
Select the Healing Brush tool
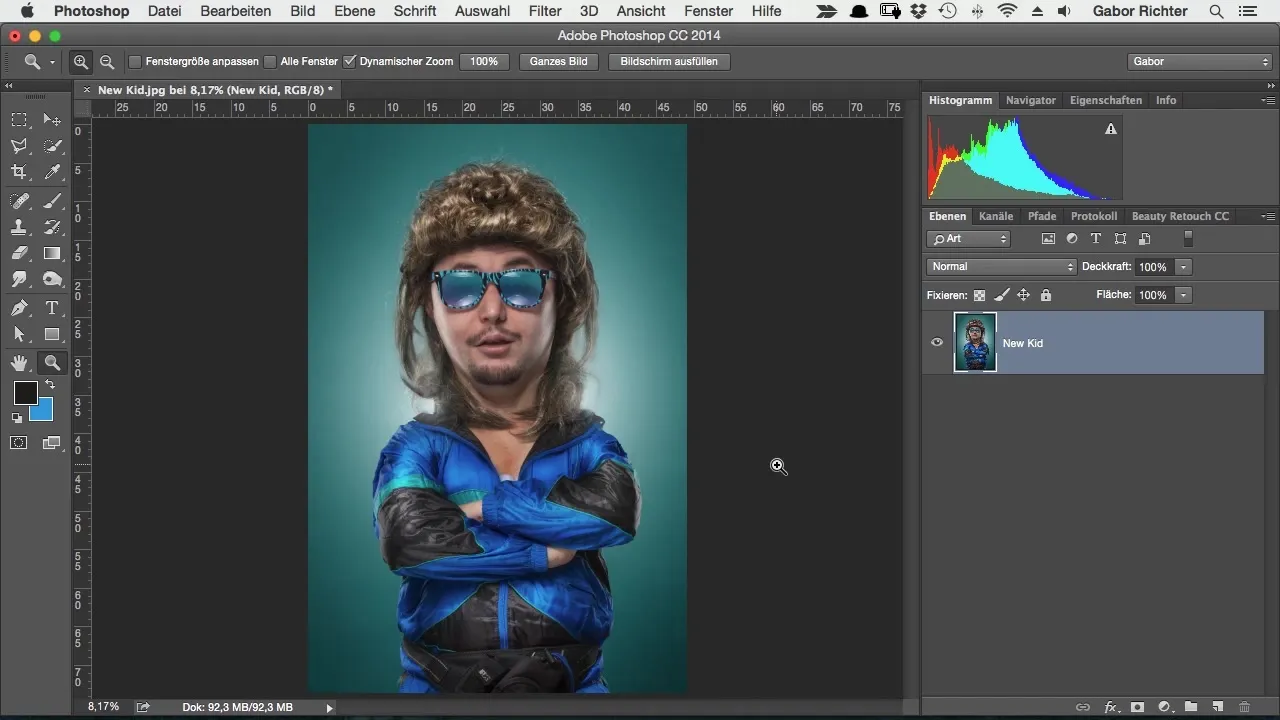pos(19,201)
